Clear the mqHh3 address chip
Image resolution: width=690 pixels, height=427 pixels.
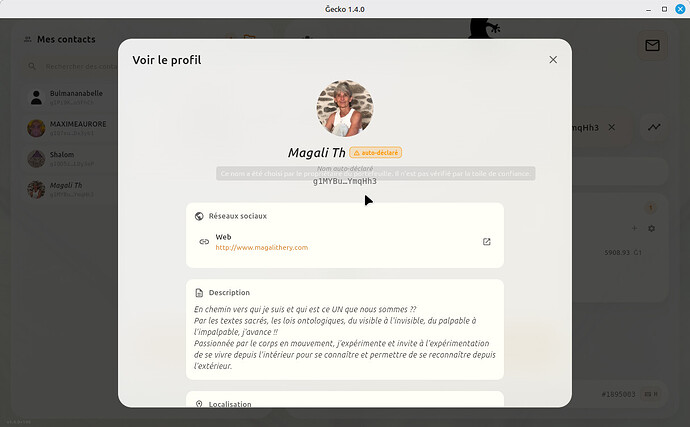pos(612,127)
